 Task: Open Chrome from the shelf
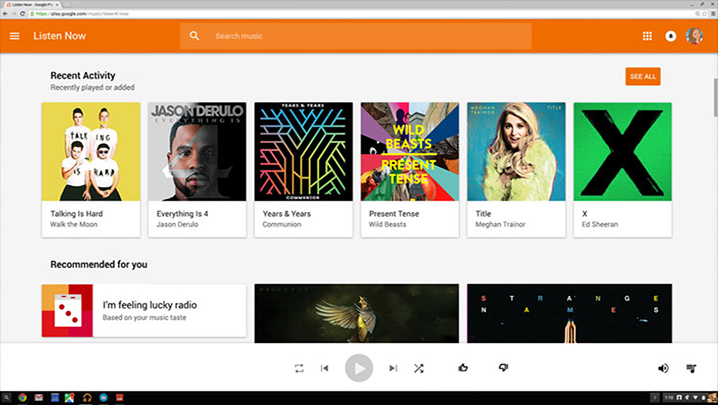22,398
